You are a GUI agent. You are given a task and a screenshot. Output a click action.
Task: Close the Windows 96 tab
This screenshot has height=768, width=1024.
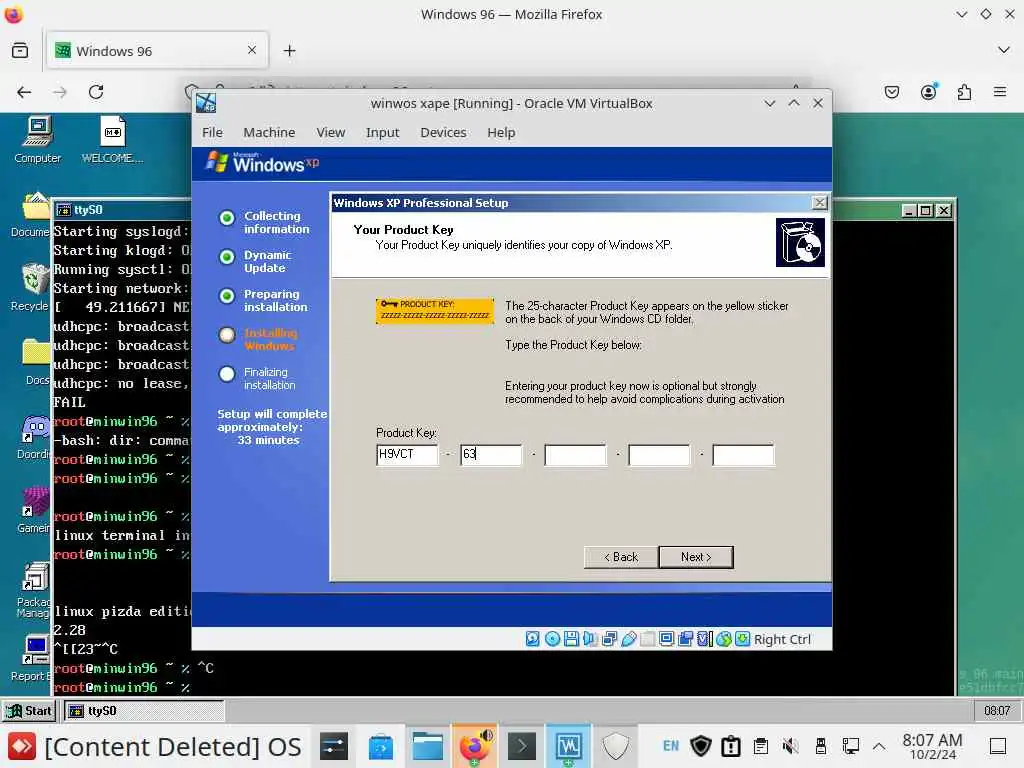click(x=252, y=50)
